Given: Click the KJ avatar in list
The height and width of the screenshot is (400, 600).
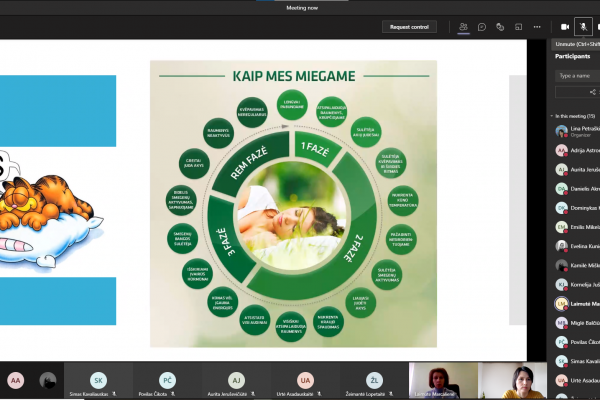Looking at the screenshot, I should 561,284.
